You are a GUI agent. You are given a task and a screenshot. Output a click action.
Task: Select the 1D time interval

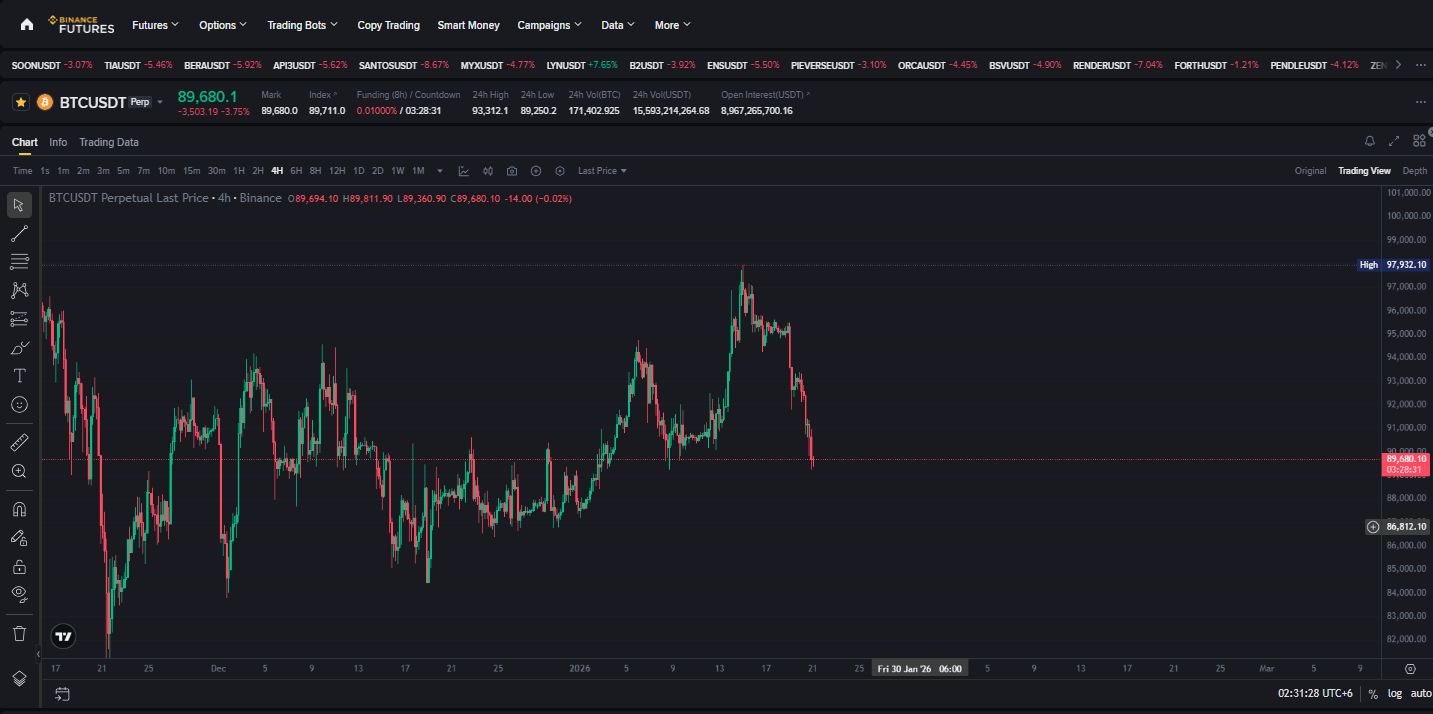tap(359, 171)
